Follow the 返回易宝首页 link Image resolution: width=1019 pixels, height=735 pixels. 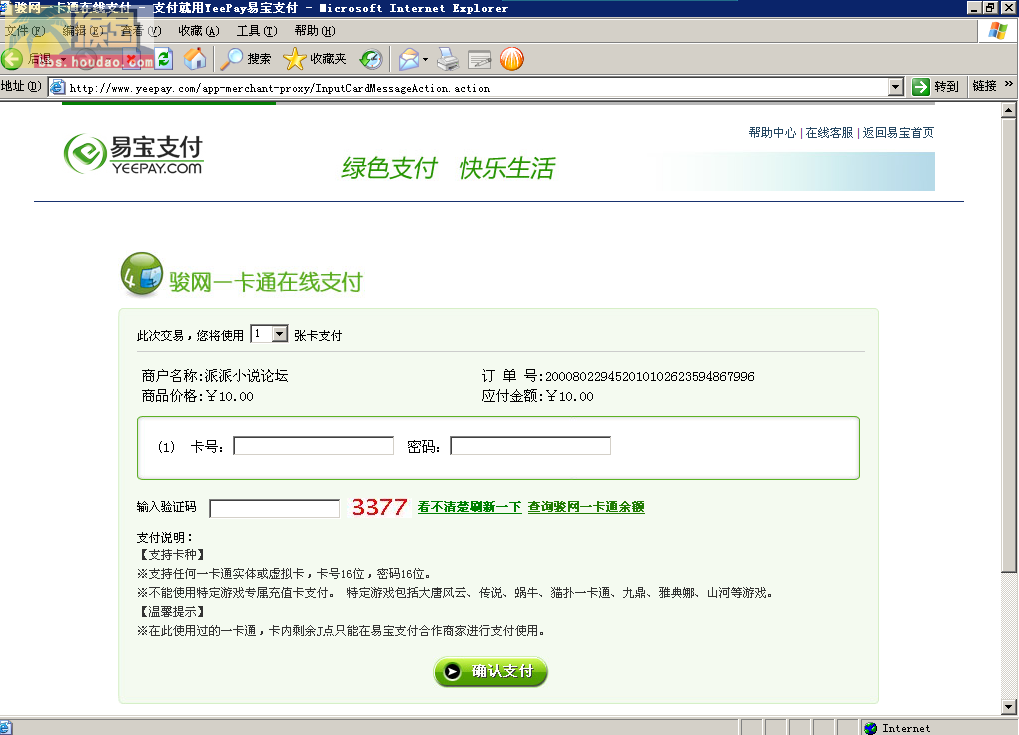[898, 133]
